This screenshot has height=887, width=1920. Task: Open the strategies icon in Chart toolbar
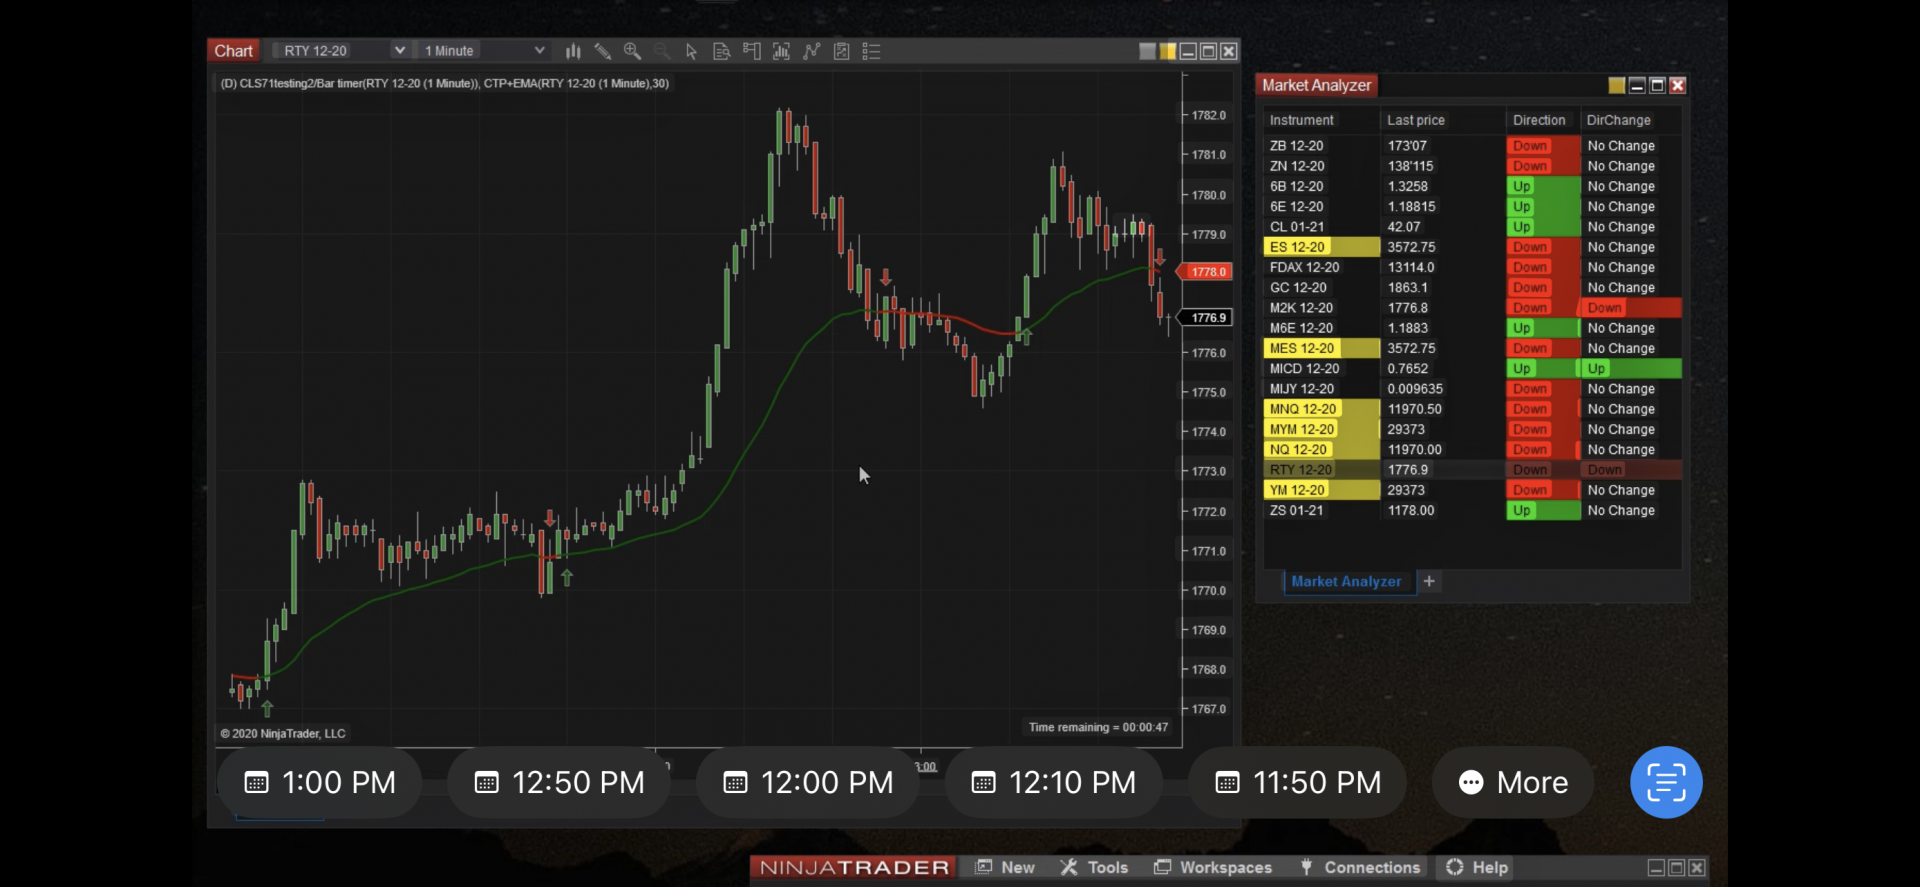(x=842, y=51)
